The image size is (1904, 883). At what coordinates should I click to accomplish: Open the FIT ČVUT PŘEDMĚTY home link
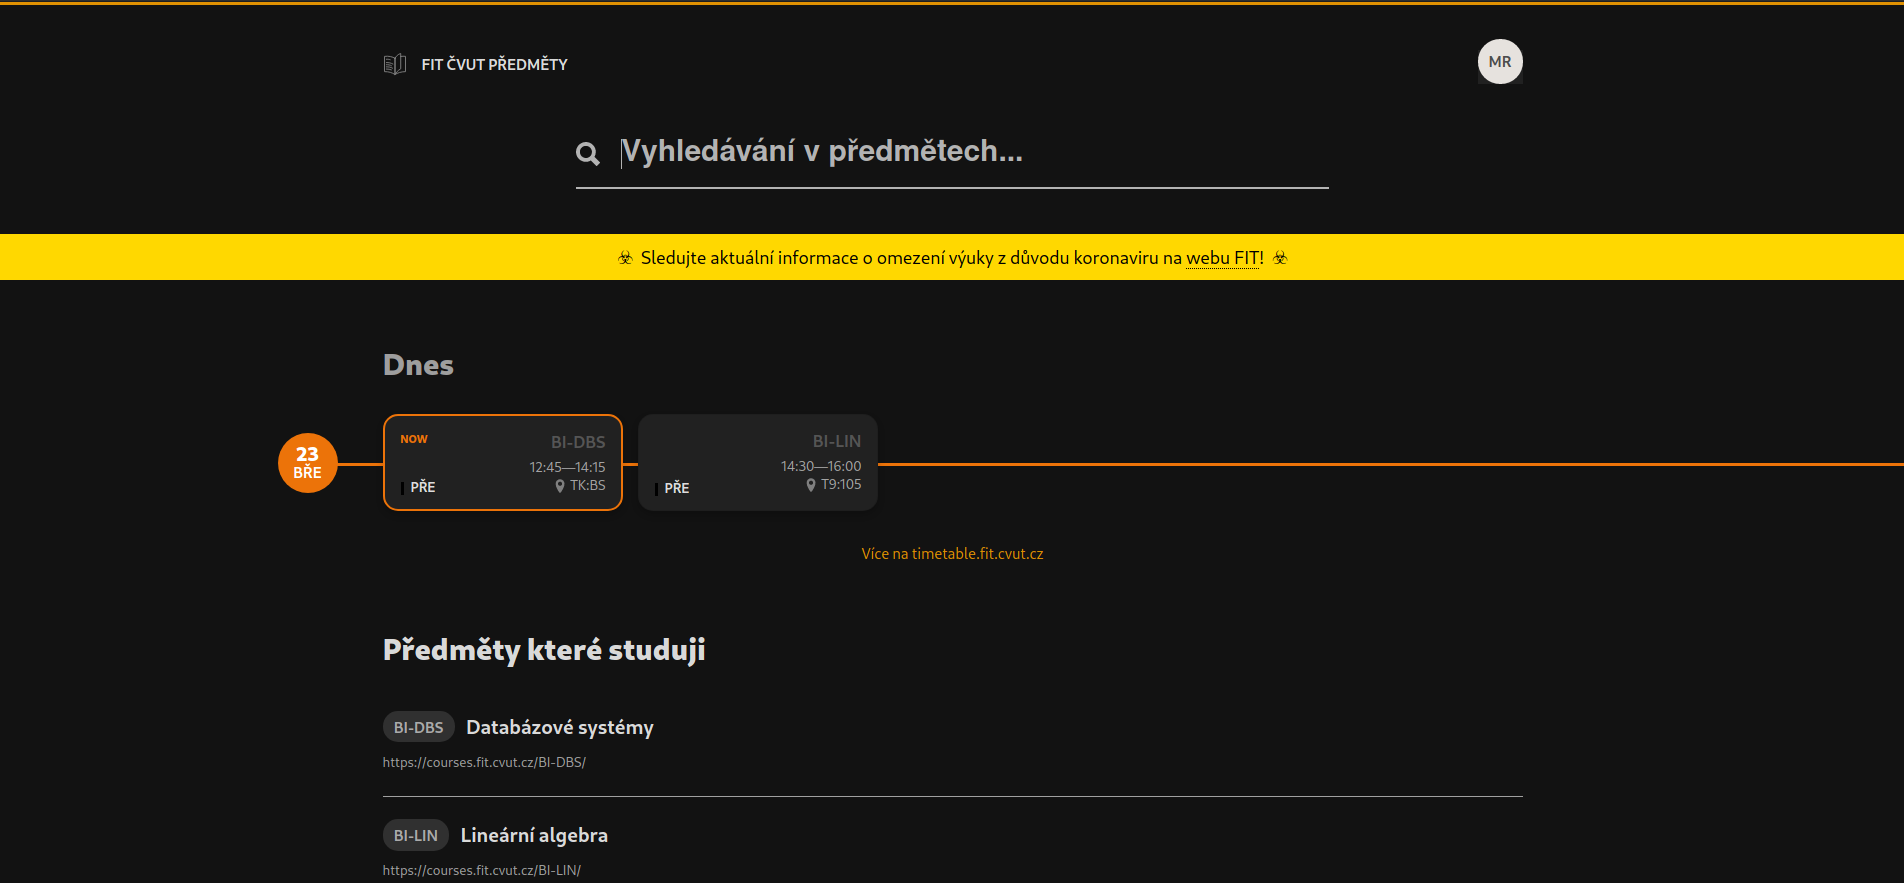[494, 64]
